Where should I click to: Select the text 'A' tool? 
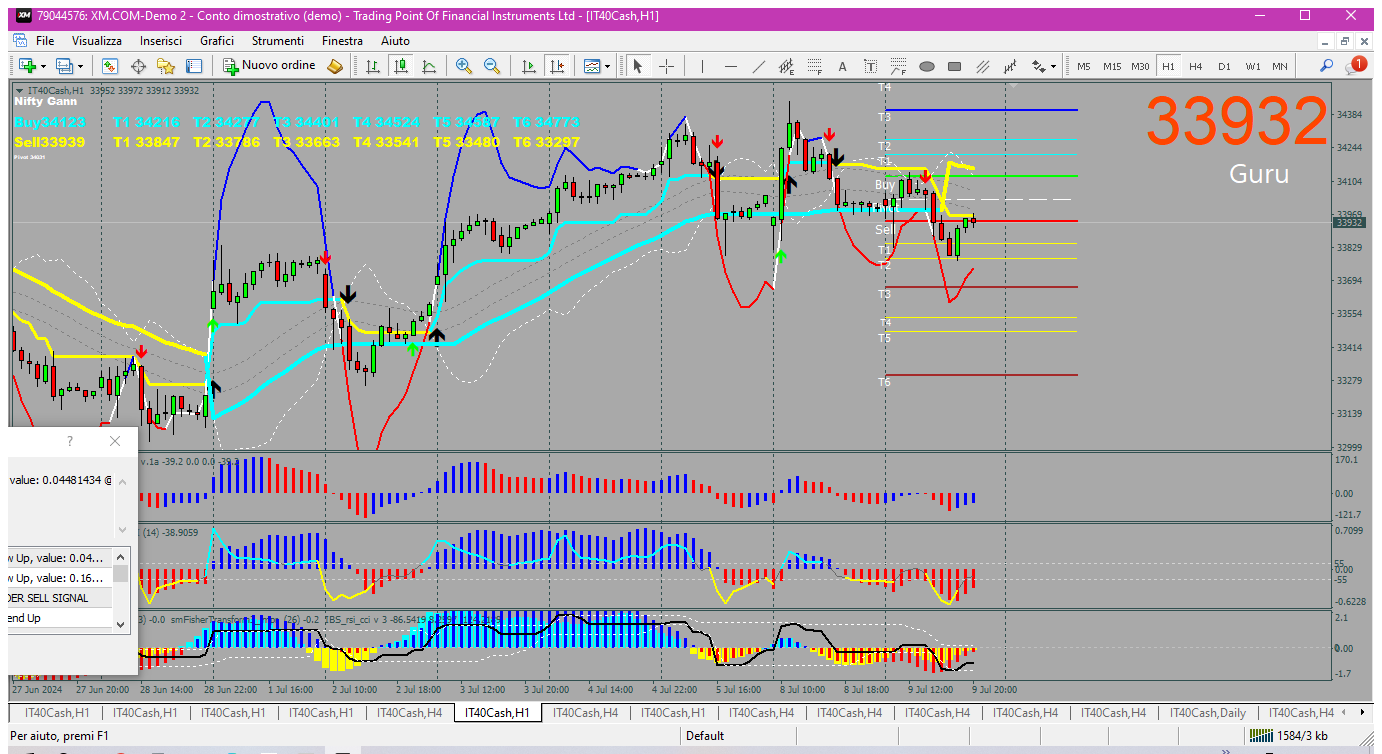[843, 66]
